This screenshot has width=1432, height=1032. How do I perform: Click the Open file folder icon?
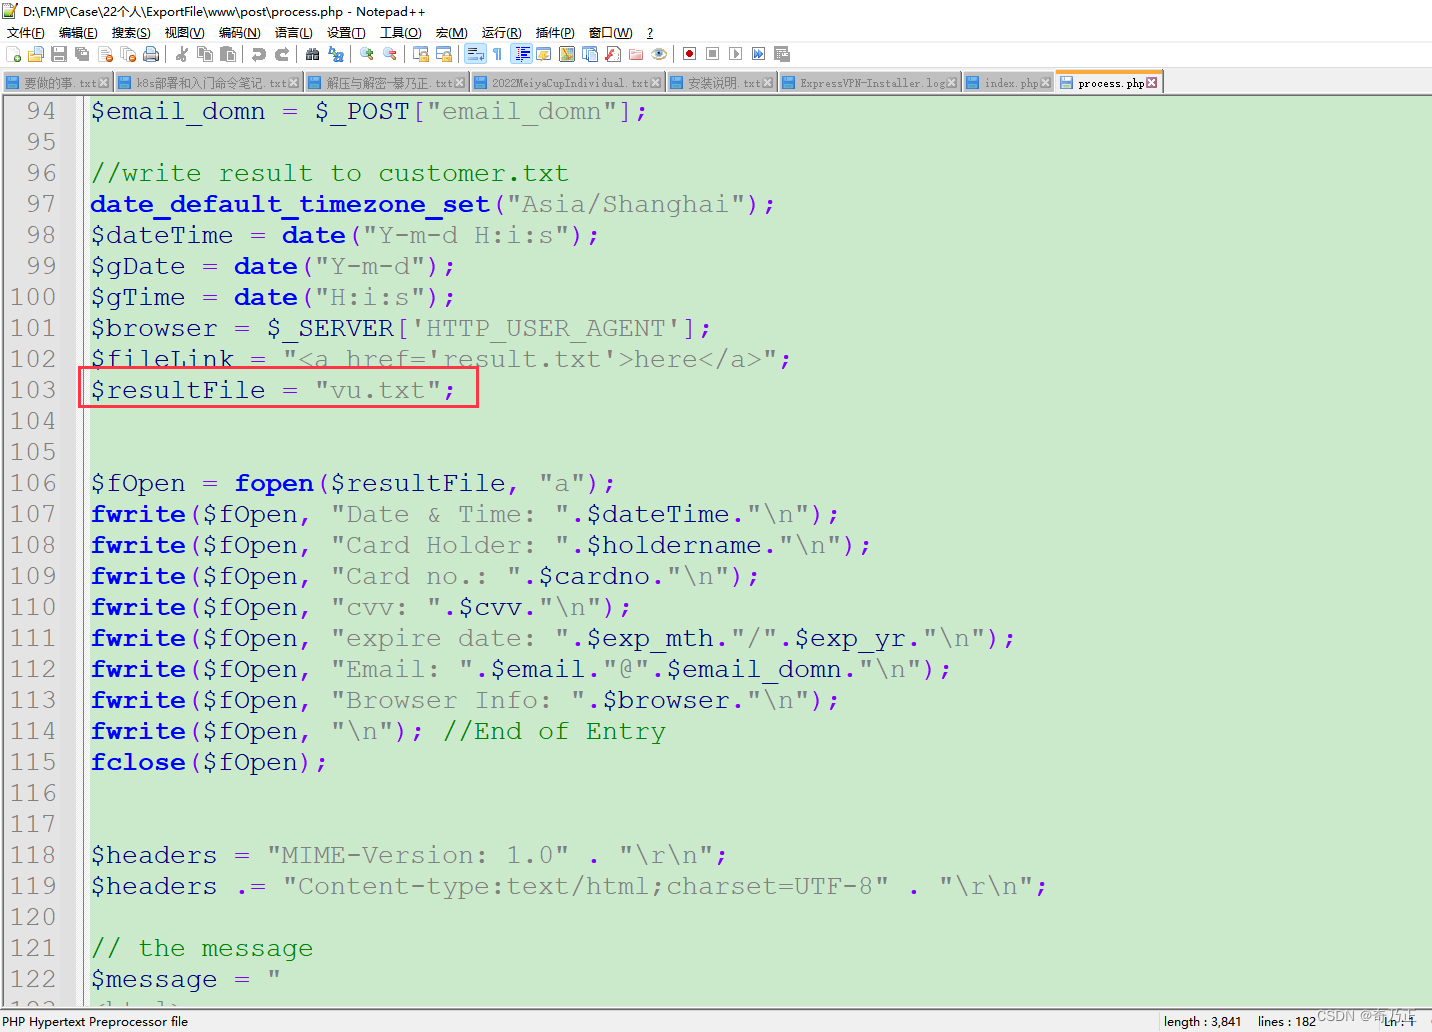(36, 54)
